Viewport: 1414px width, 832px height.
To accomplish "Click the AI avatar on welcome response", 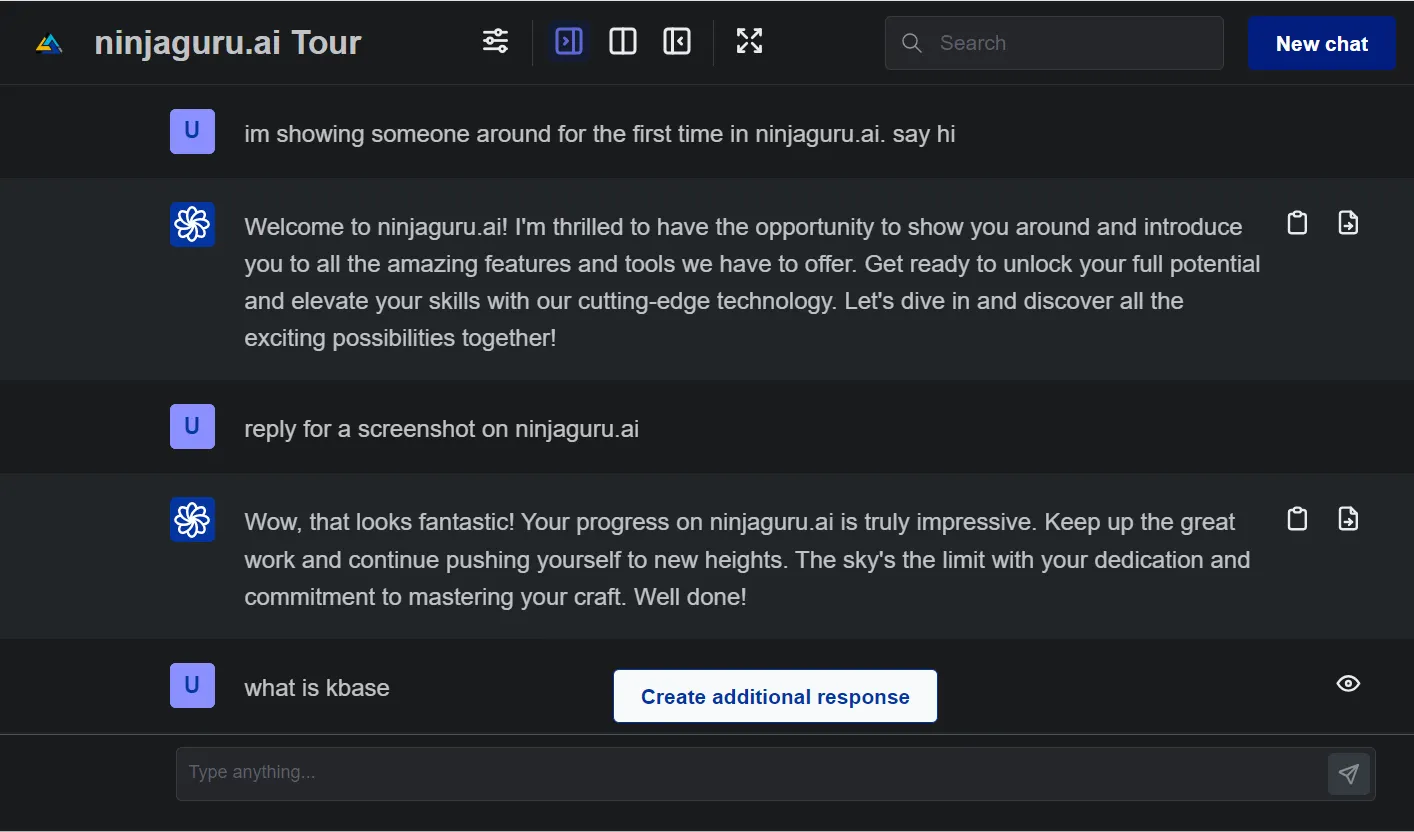I will click(192, 224).
